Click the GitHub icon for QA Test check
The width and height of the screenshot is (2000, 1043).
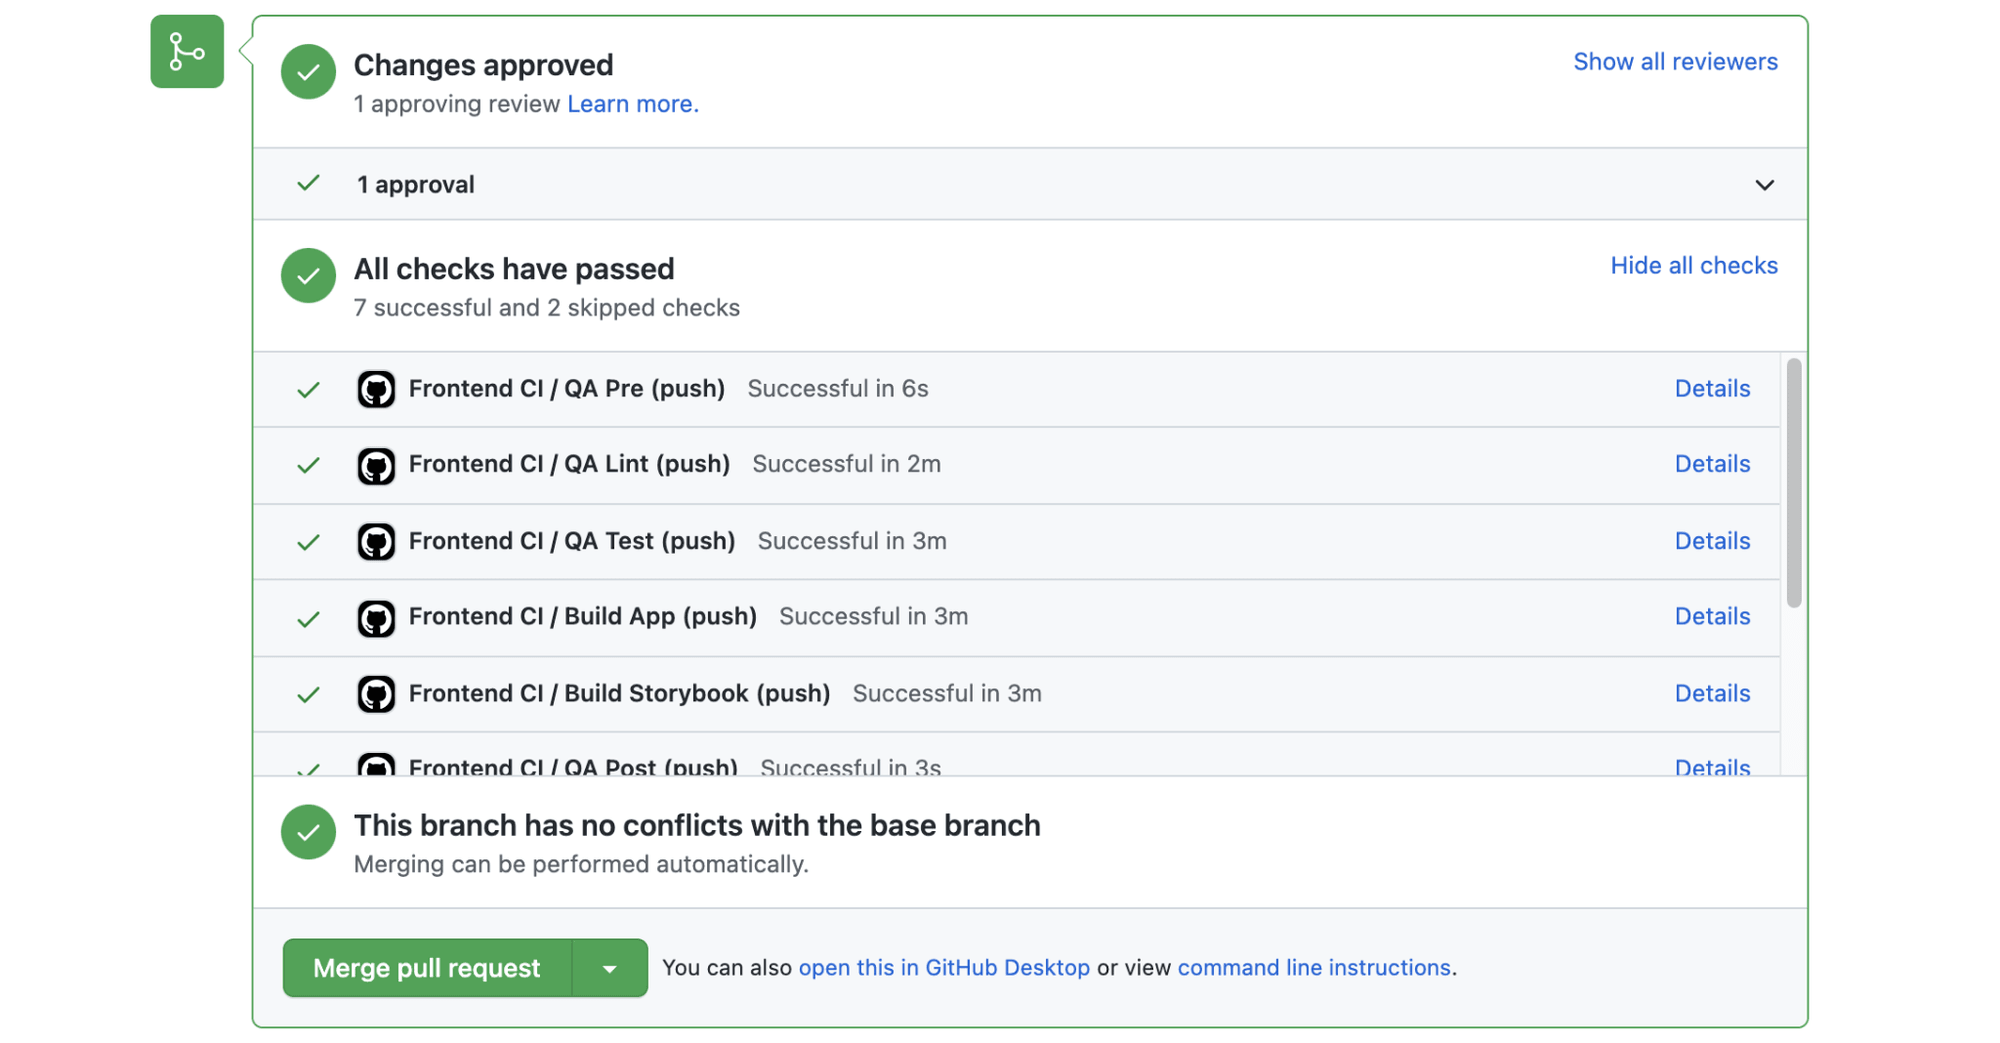tap(376, 541)
